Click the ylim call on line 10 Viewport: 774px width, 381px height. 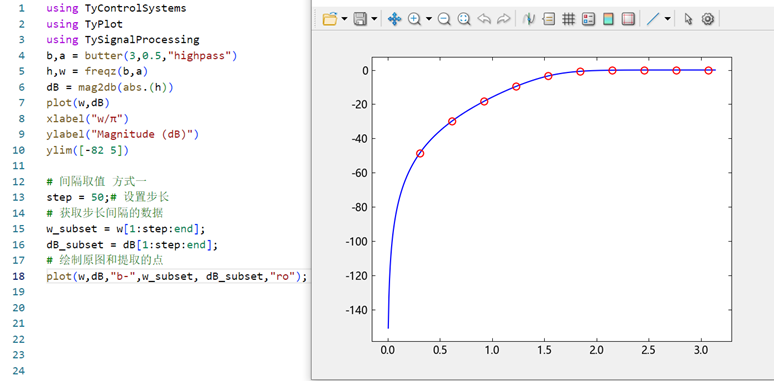(x=88, y=150)
